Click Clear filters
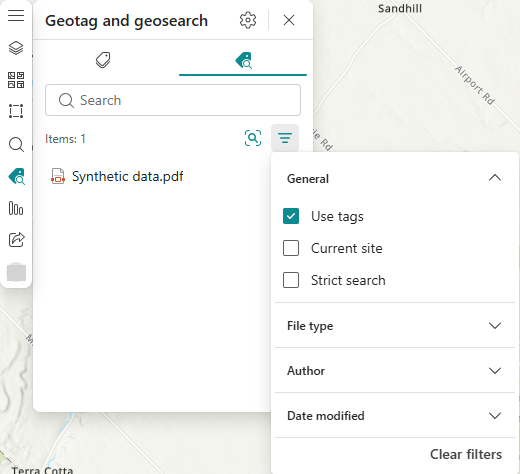This screenshot has height=474, width=520. coord(466,454)
